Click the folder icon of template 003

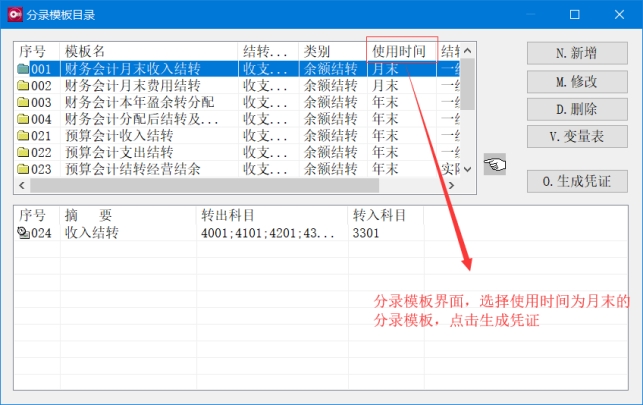(x=23, y=102)
